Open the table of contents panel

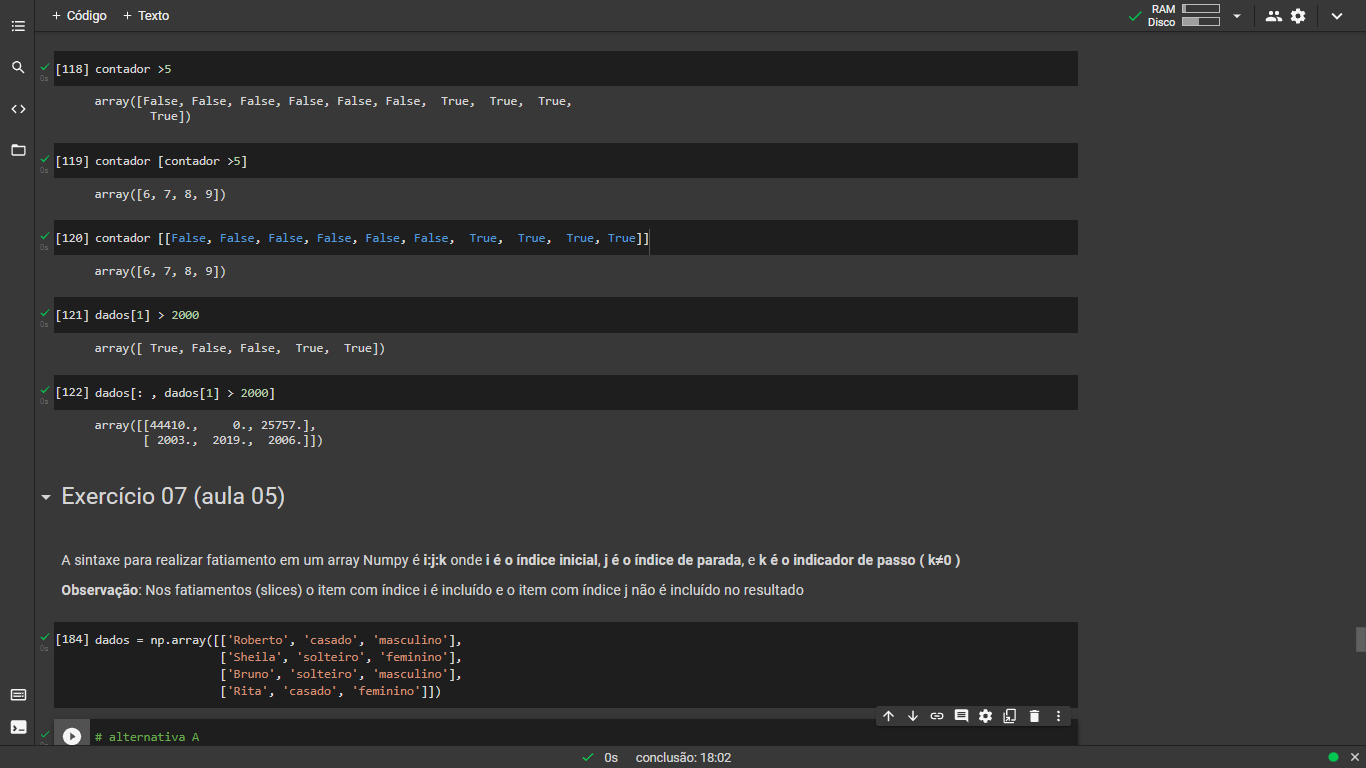click(18, 26)
